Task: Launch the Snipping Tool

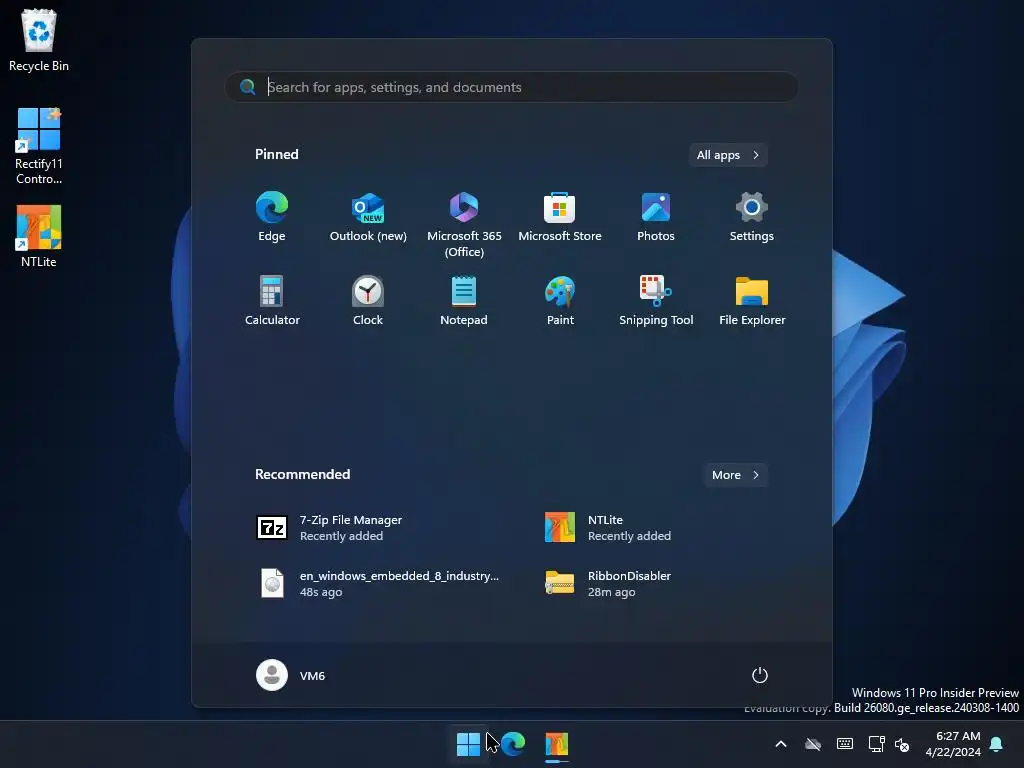Action: (656, 301)
